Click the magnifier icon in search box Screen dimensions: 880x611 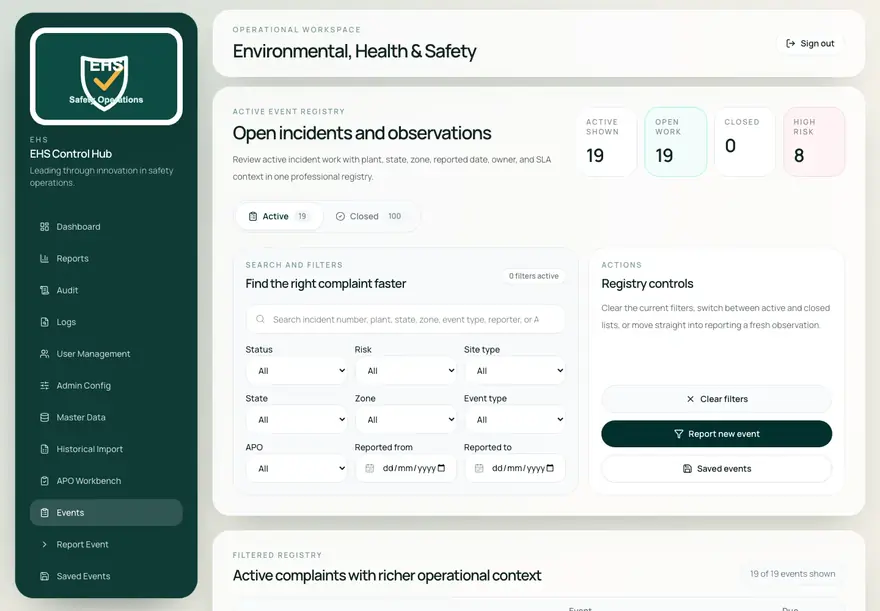[x=260, y=319]
